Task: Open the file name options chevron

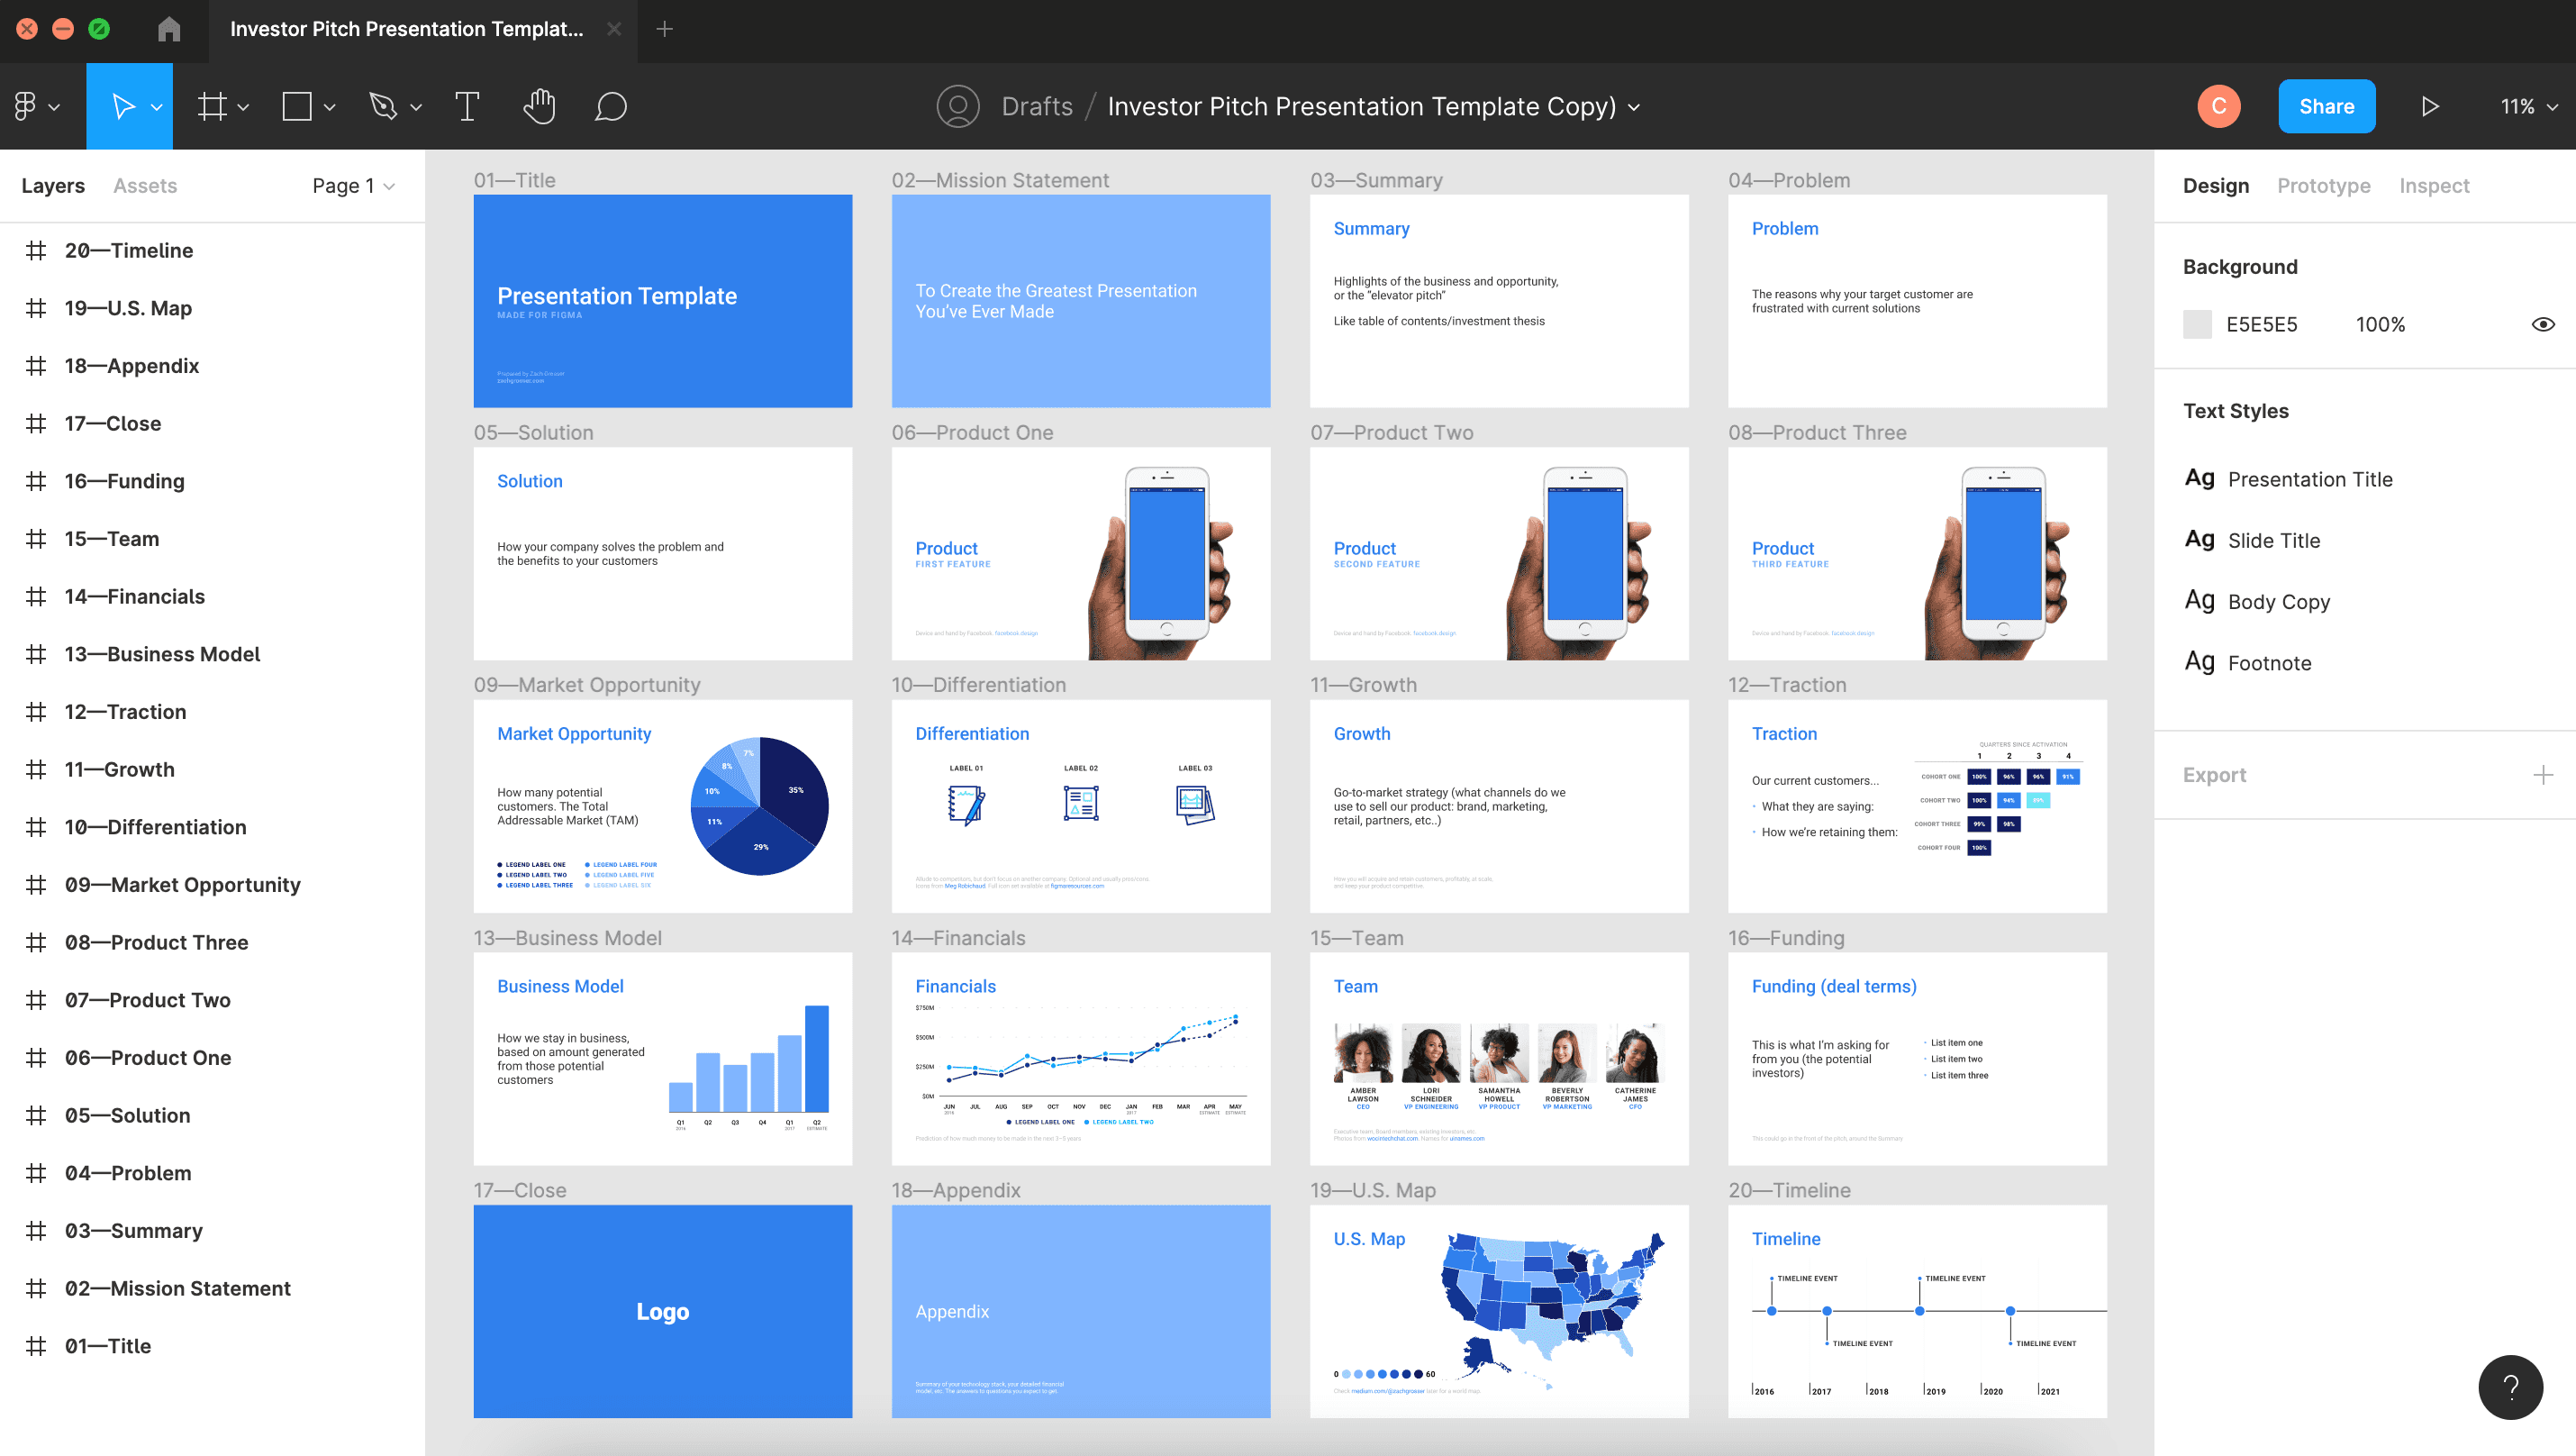Action: (1634, 107)
